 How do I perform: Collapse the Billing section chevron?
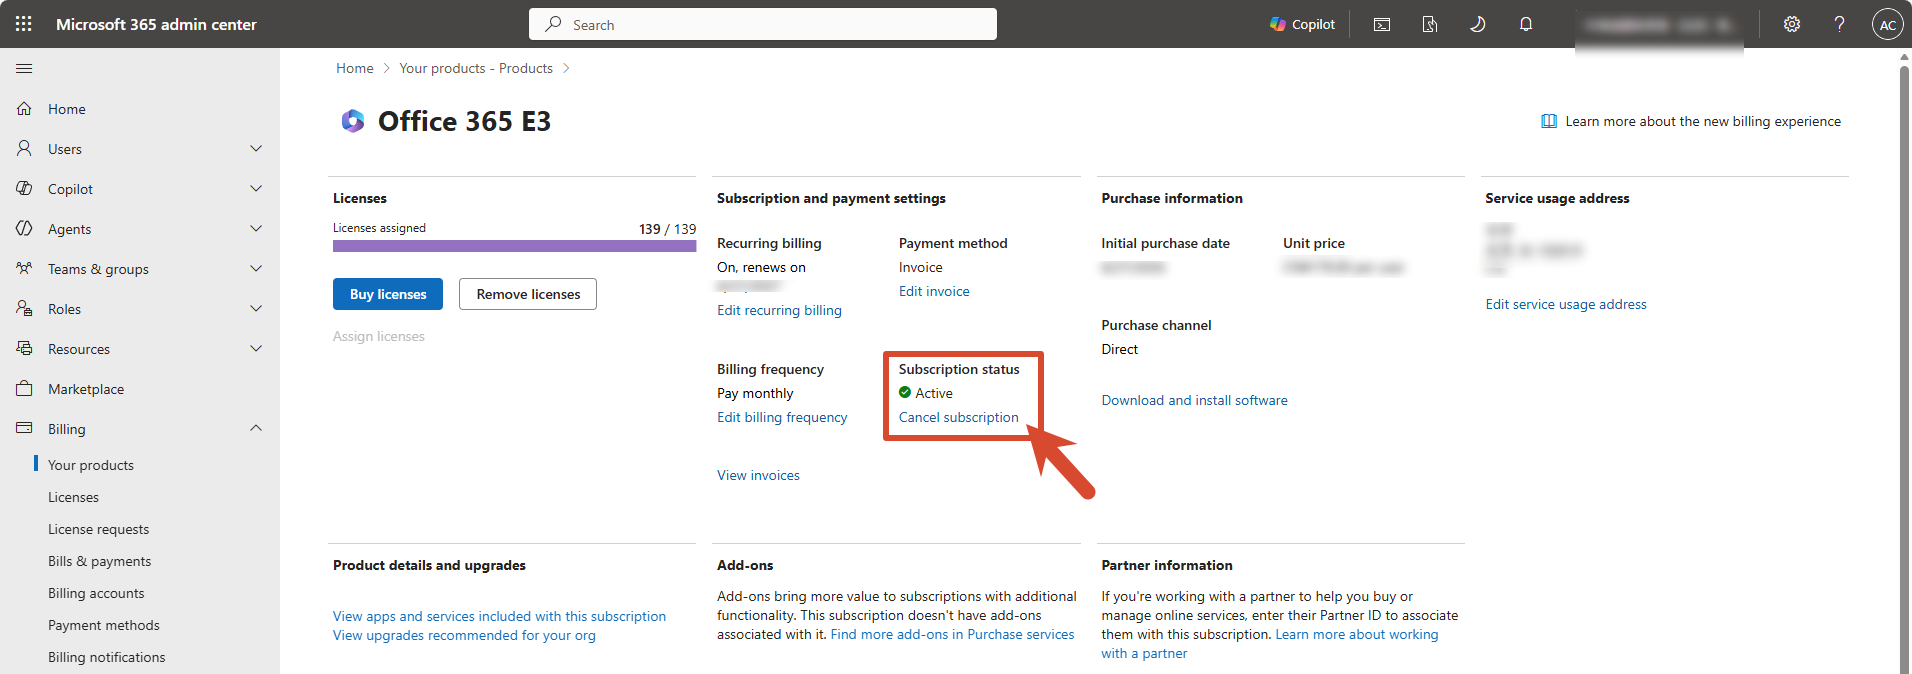(x=256, y=428)
